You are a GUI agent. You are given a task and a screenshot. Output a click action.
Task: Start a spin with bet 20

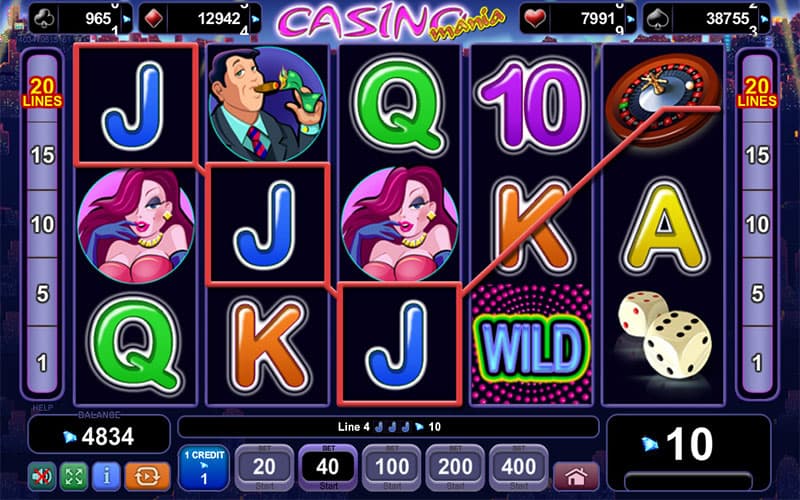click(x=264, y=468)
